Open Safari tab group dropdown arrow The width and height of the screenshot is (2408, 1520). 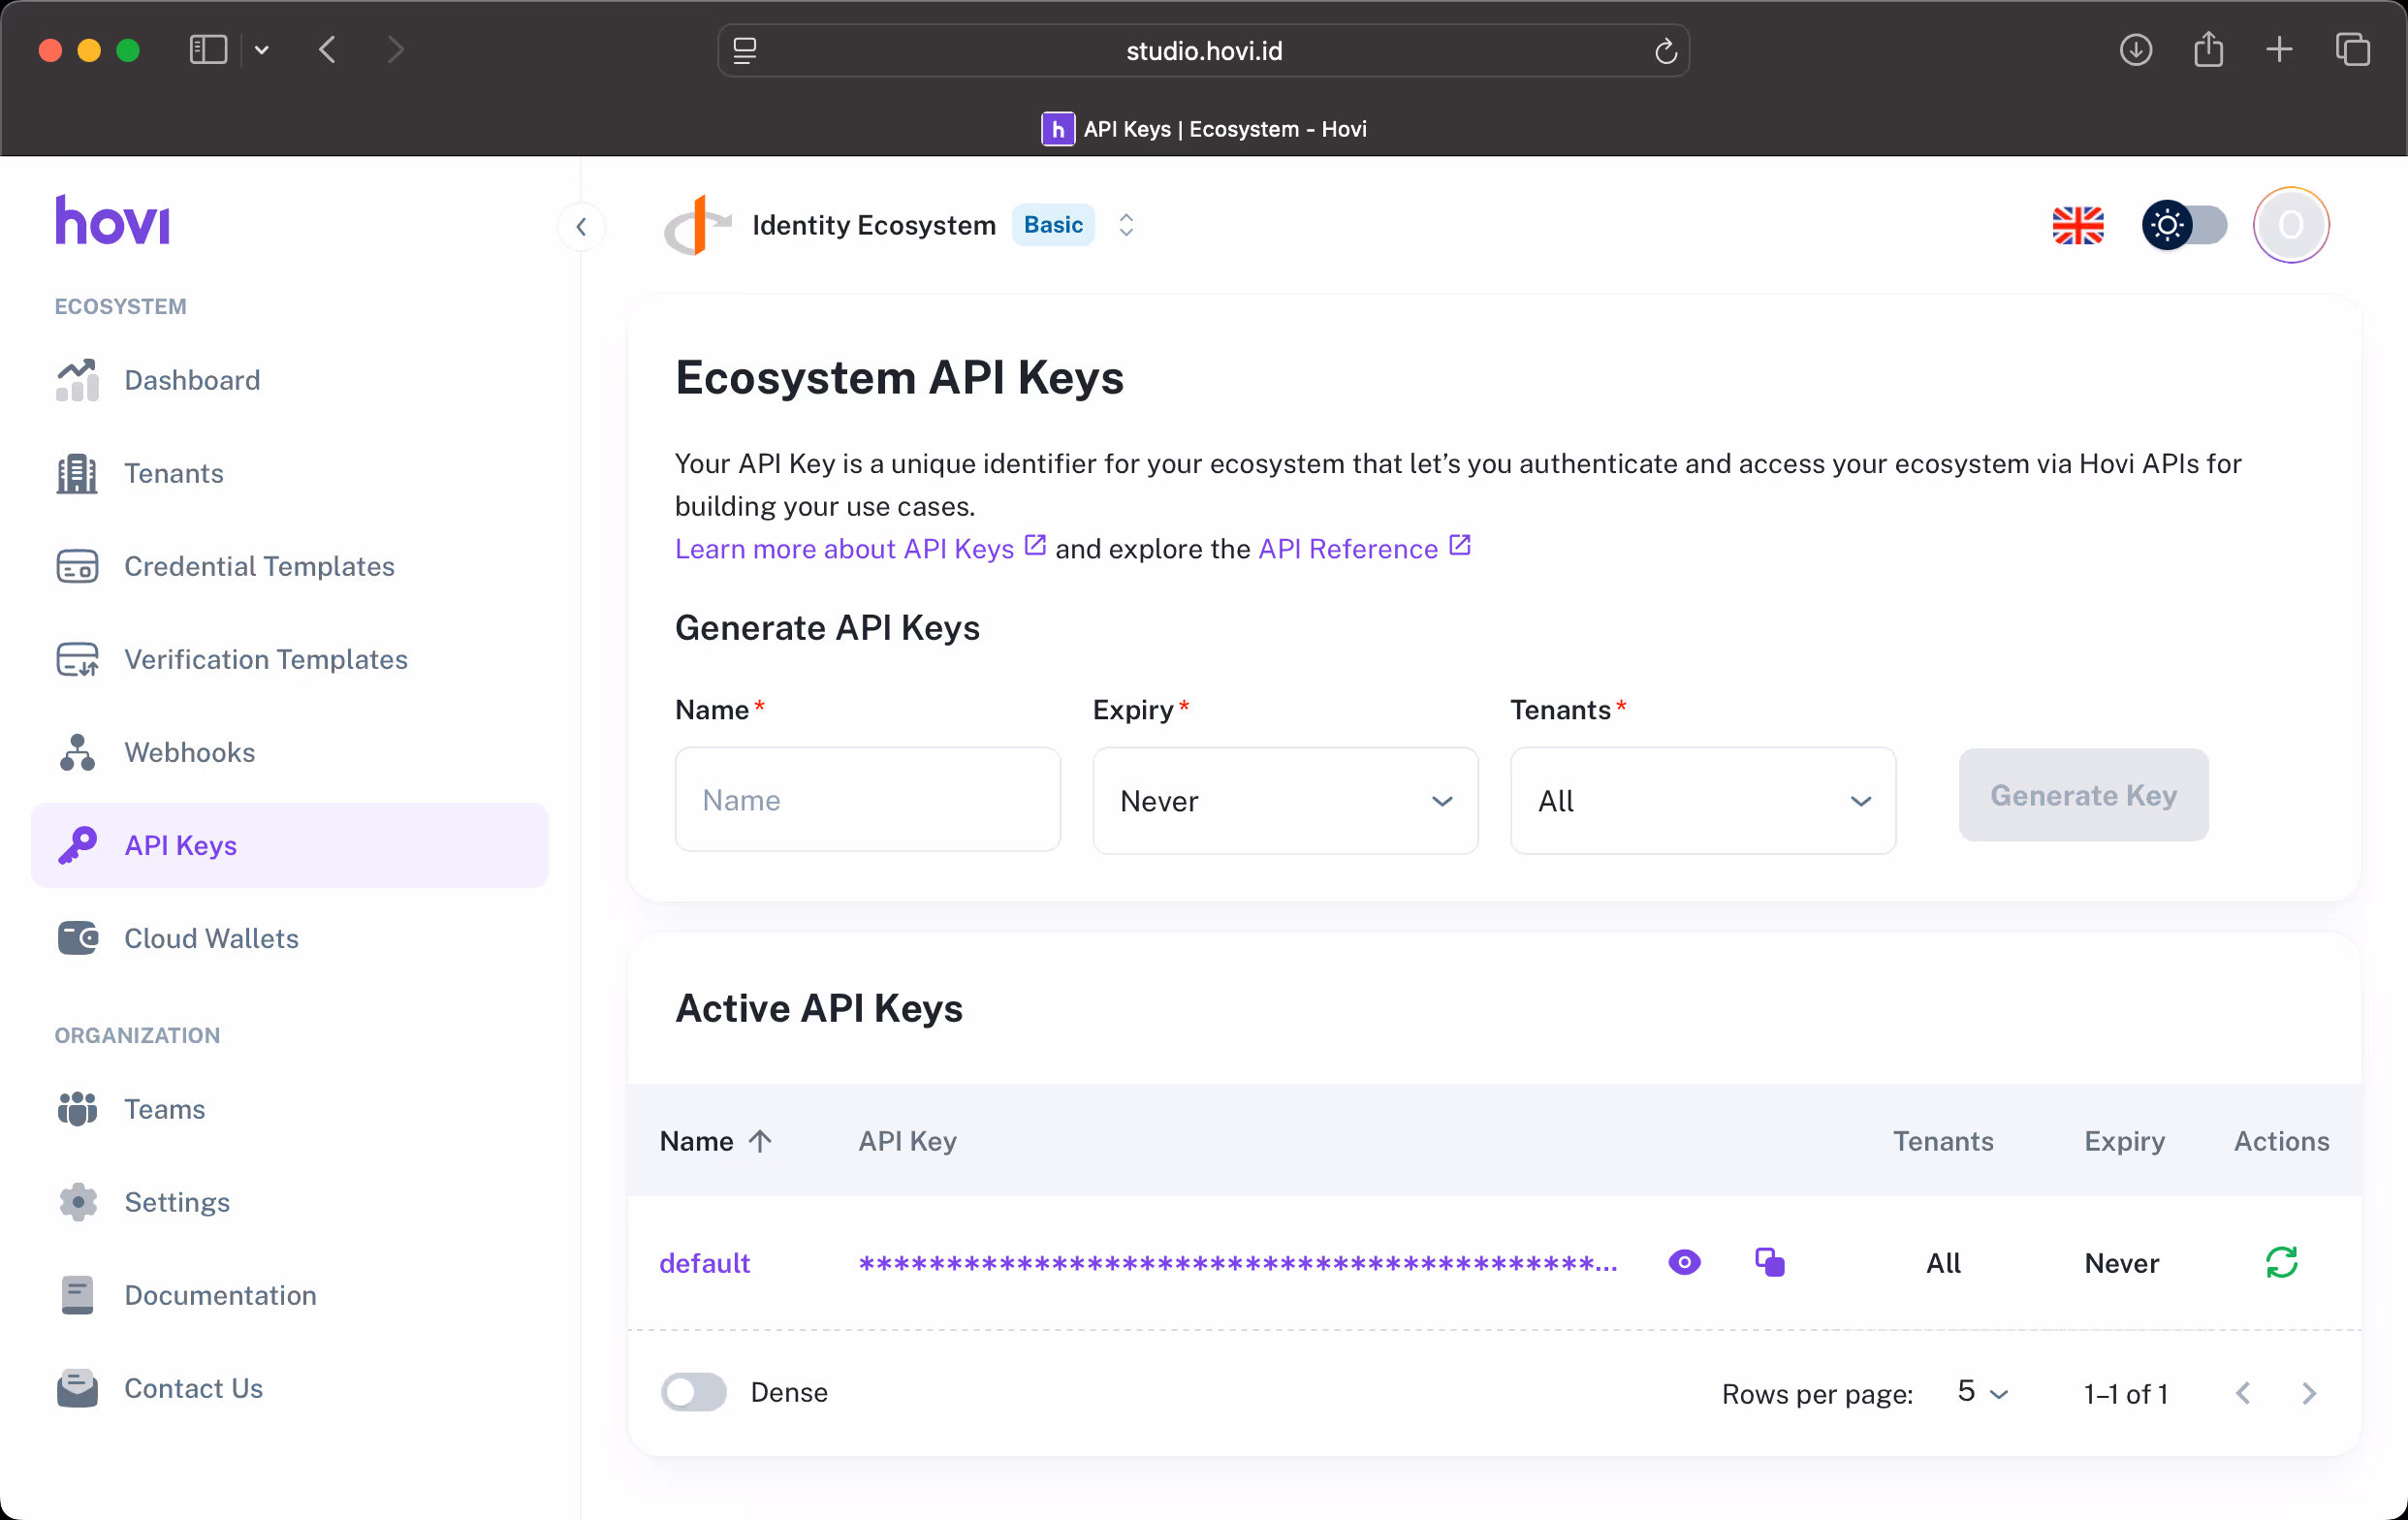(x=262, y=49)
